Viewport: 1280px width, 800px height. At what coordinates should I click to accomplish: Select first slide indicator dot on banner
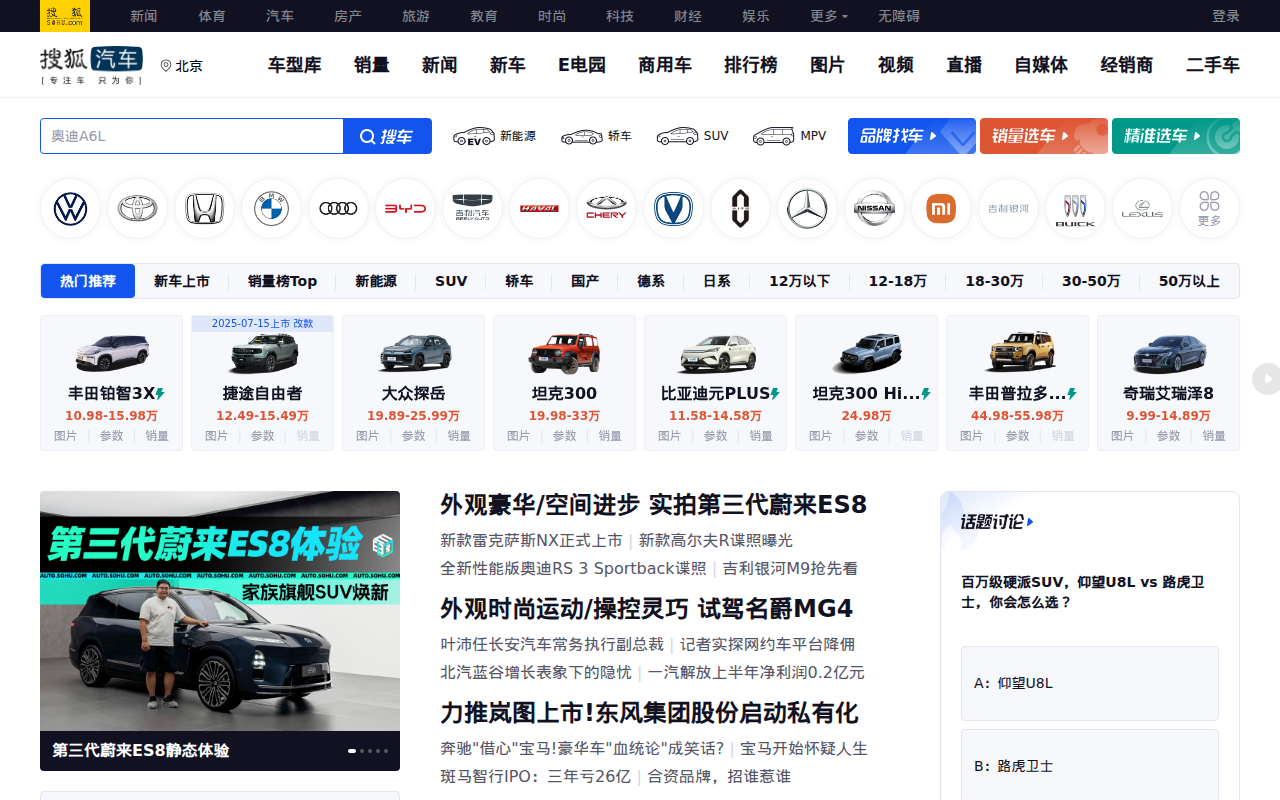[351, 750]
